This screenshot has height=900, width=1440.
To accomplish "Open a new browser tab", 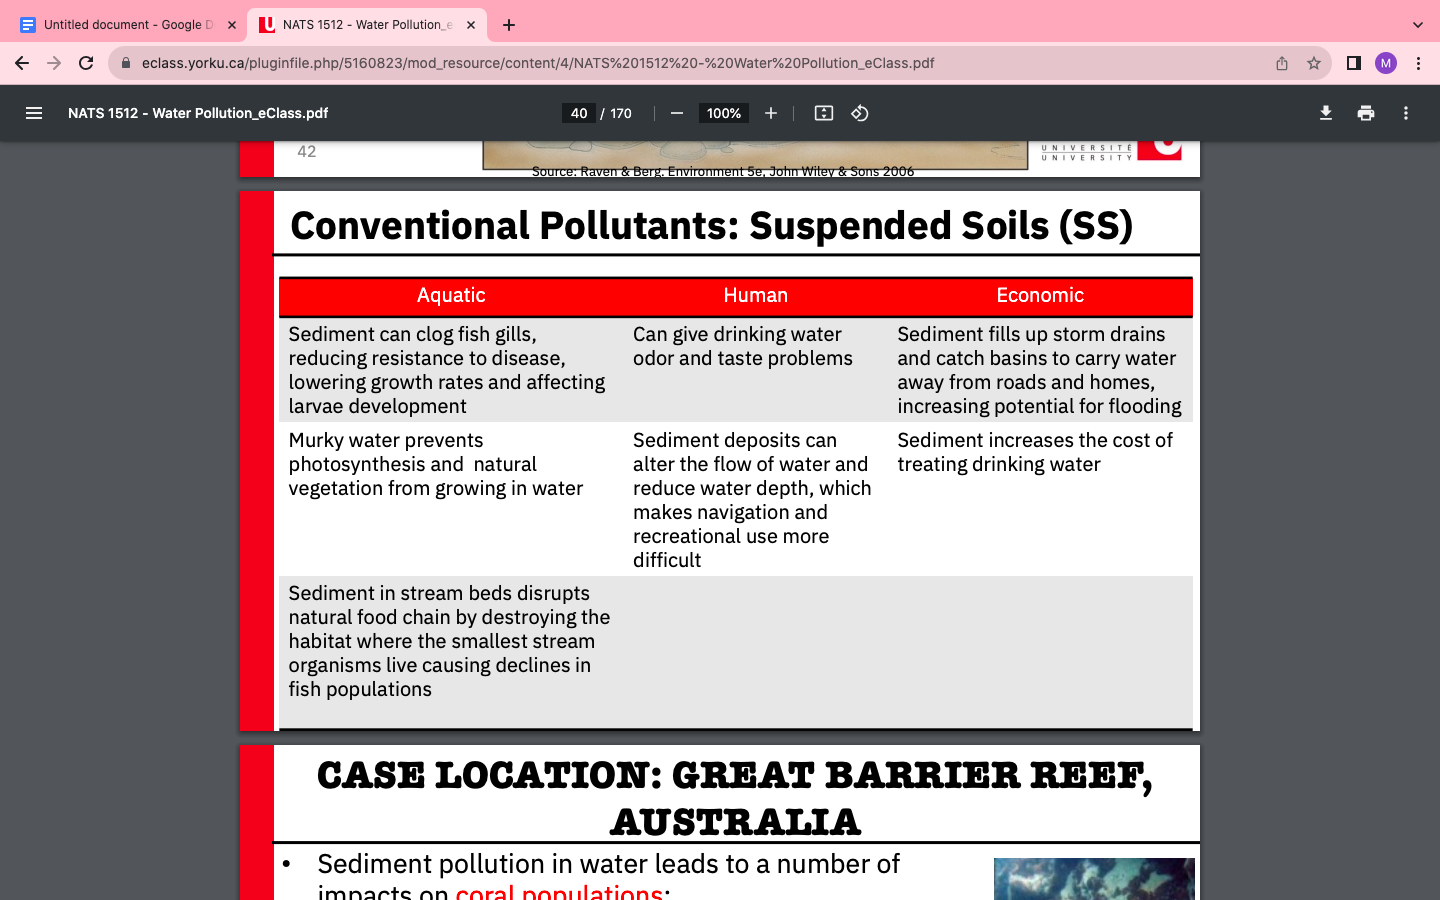I will (x=509, y=25).
